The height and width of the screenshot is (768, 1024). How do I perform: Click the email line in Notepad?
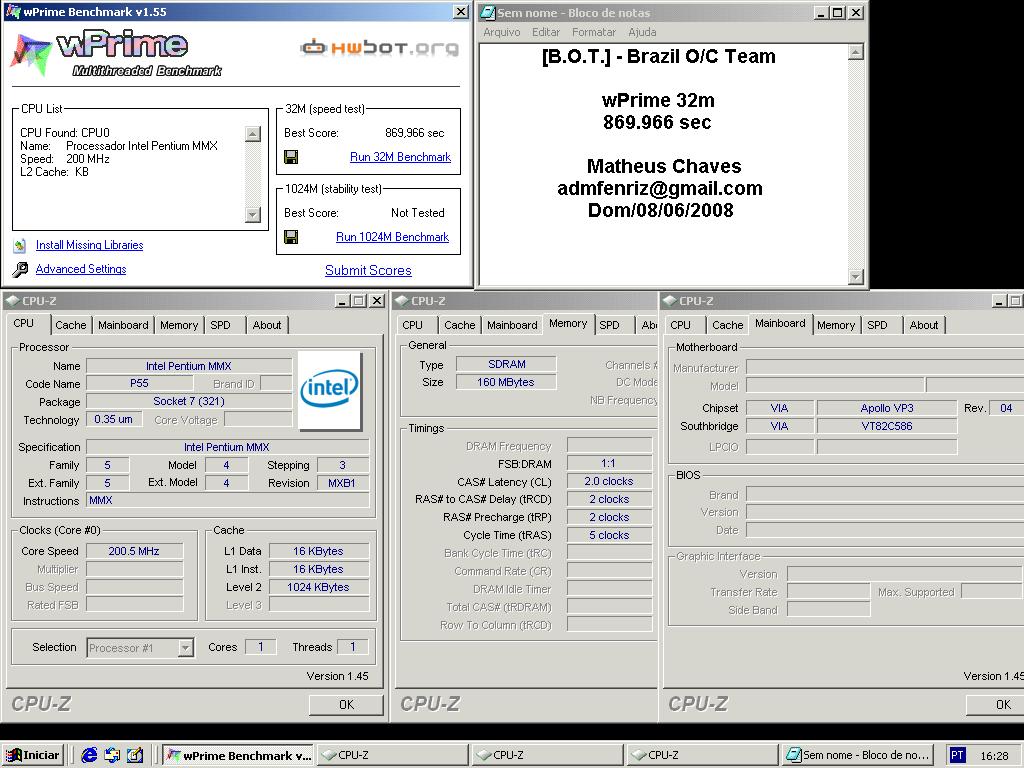coord(660,189)
